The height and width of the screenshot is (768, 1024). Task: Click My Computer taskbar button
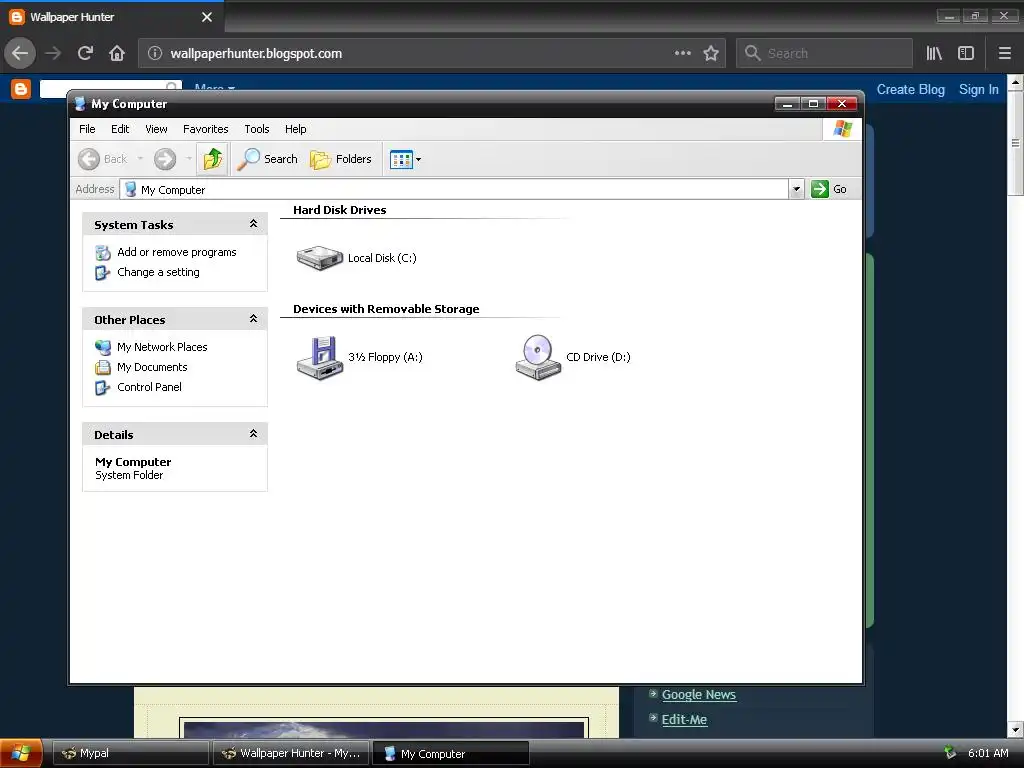pos(451,754)
